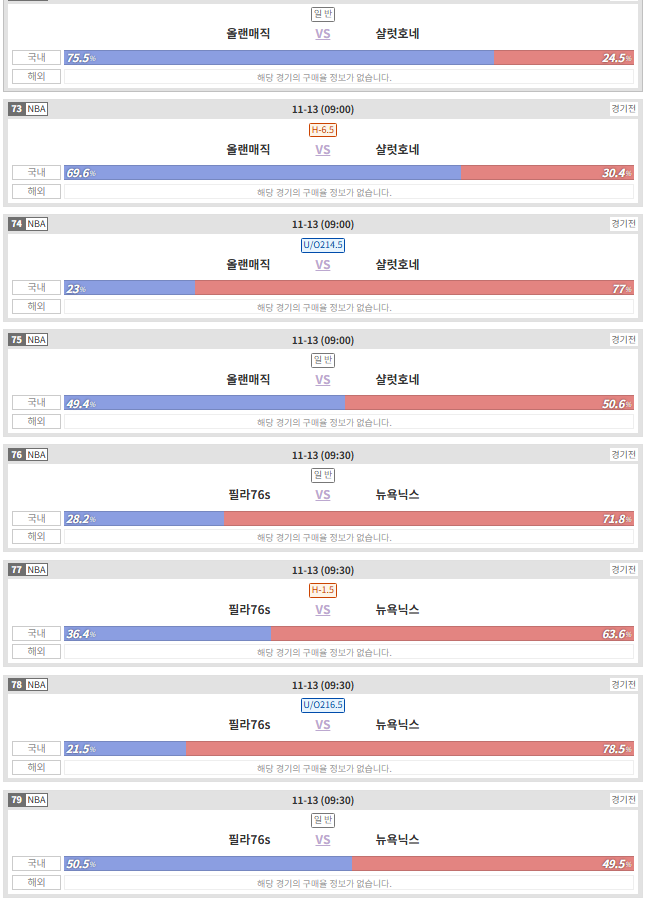
Task: Open the VS link in match 77
Action: (x=322, y=610)
